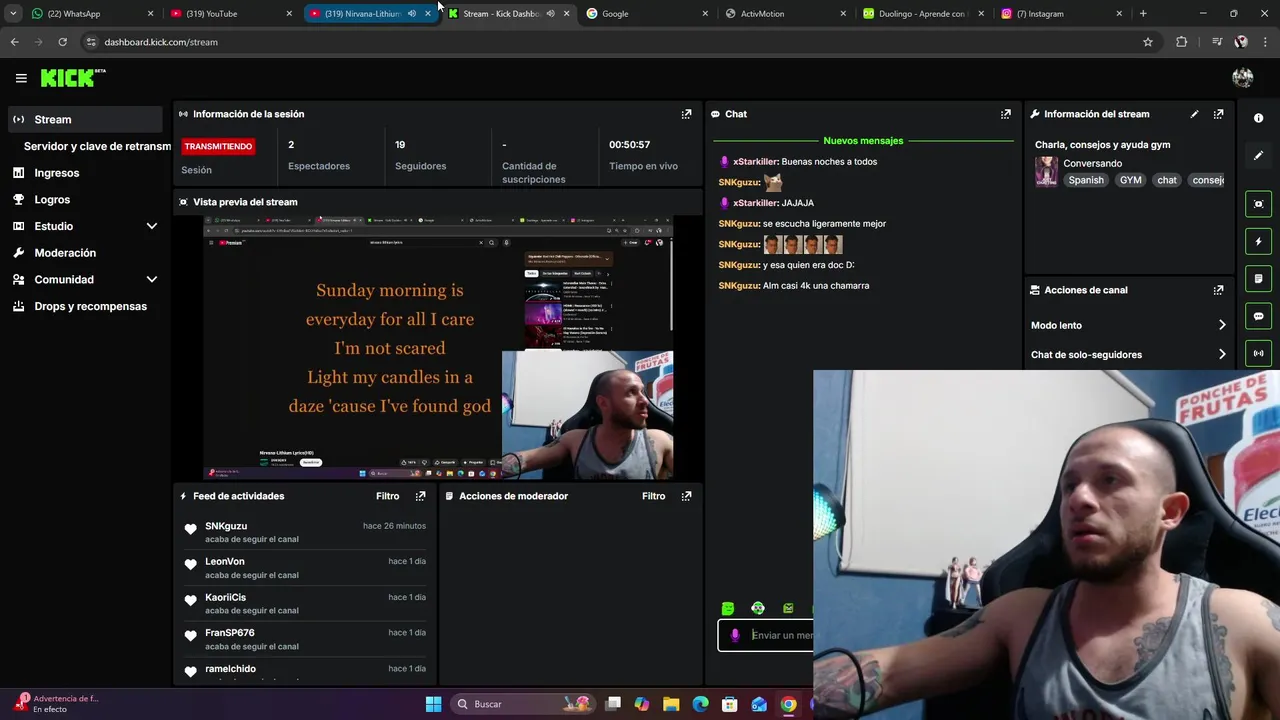Open the Modo lento settings arrow
1280x720 pixels.
click(1222, 325)
